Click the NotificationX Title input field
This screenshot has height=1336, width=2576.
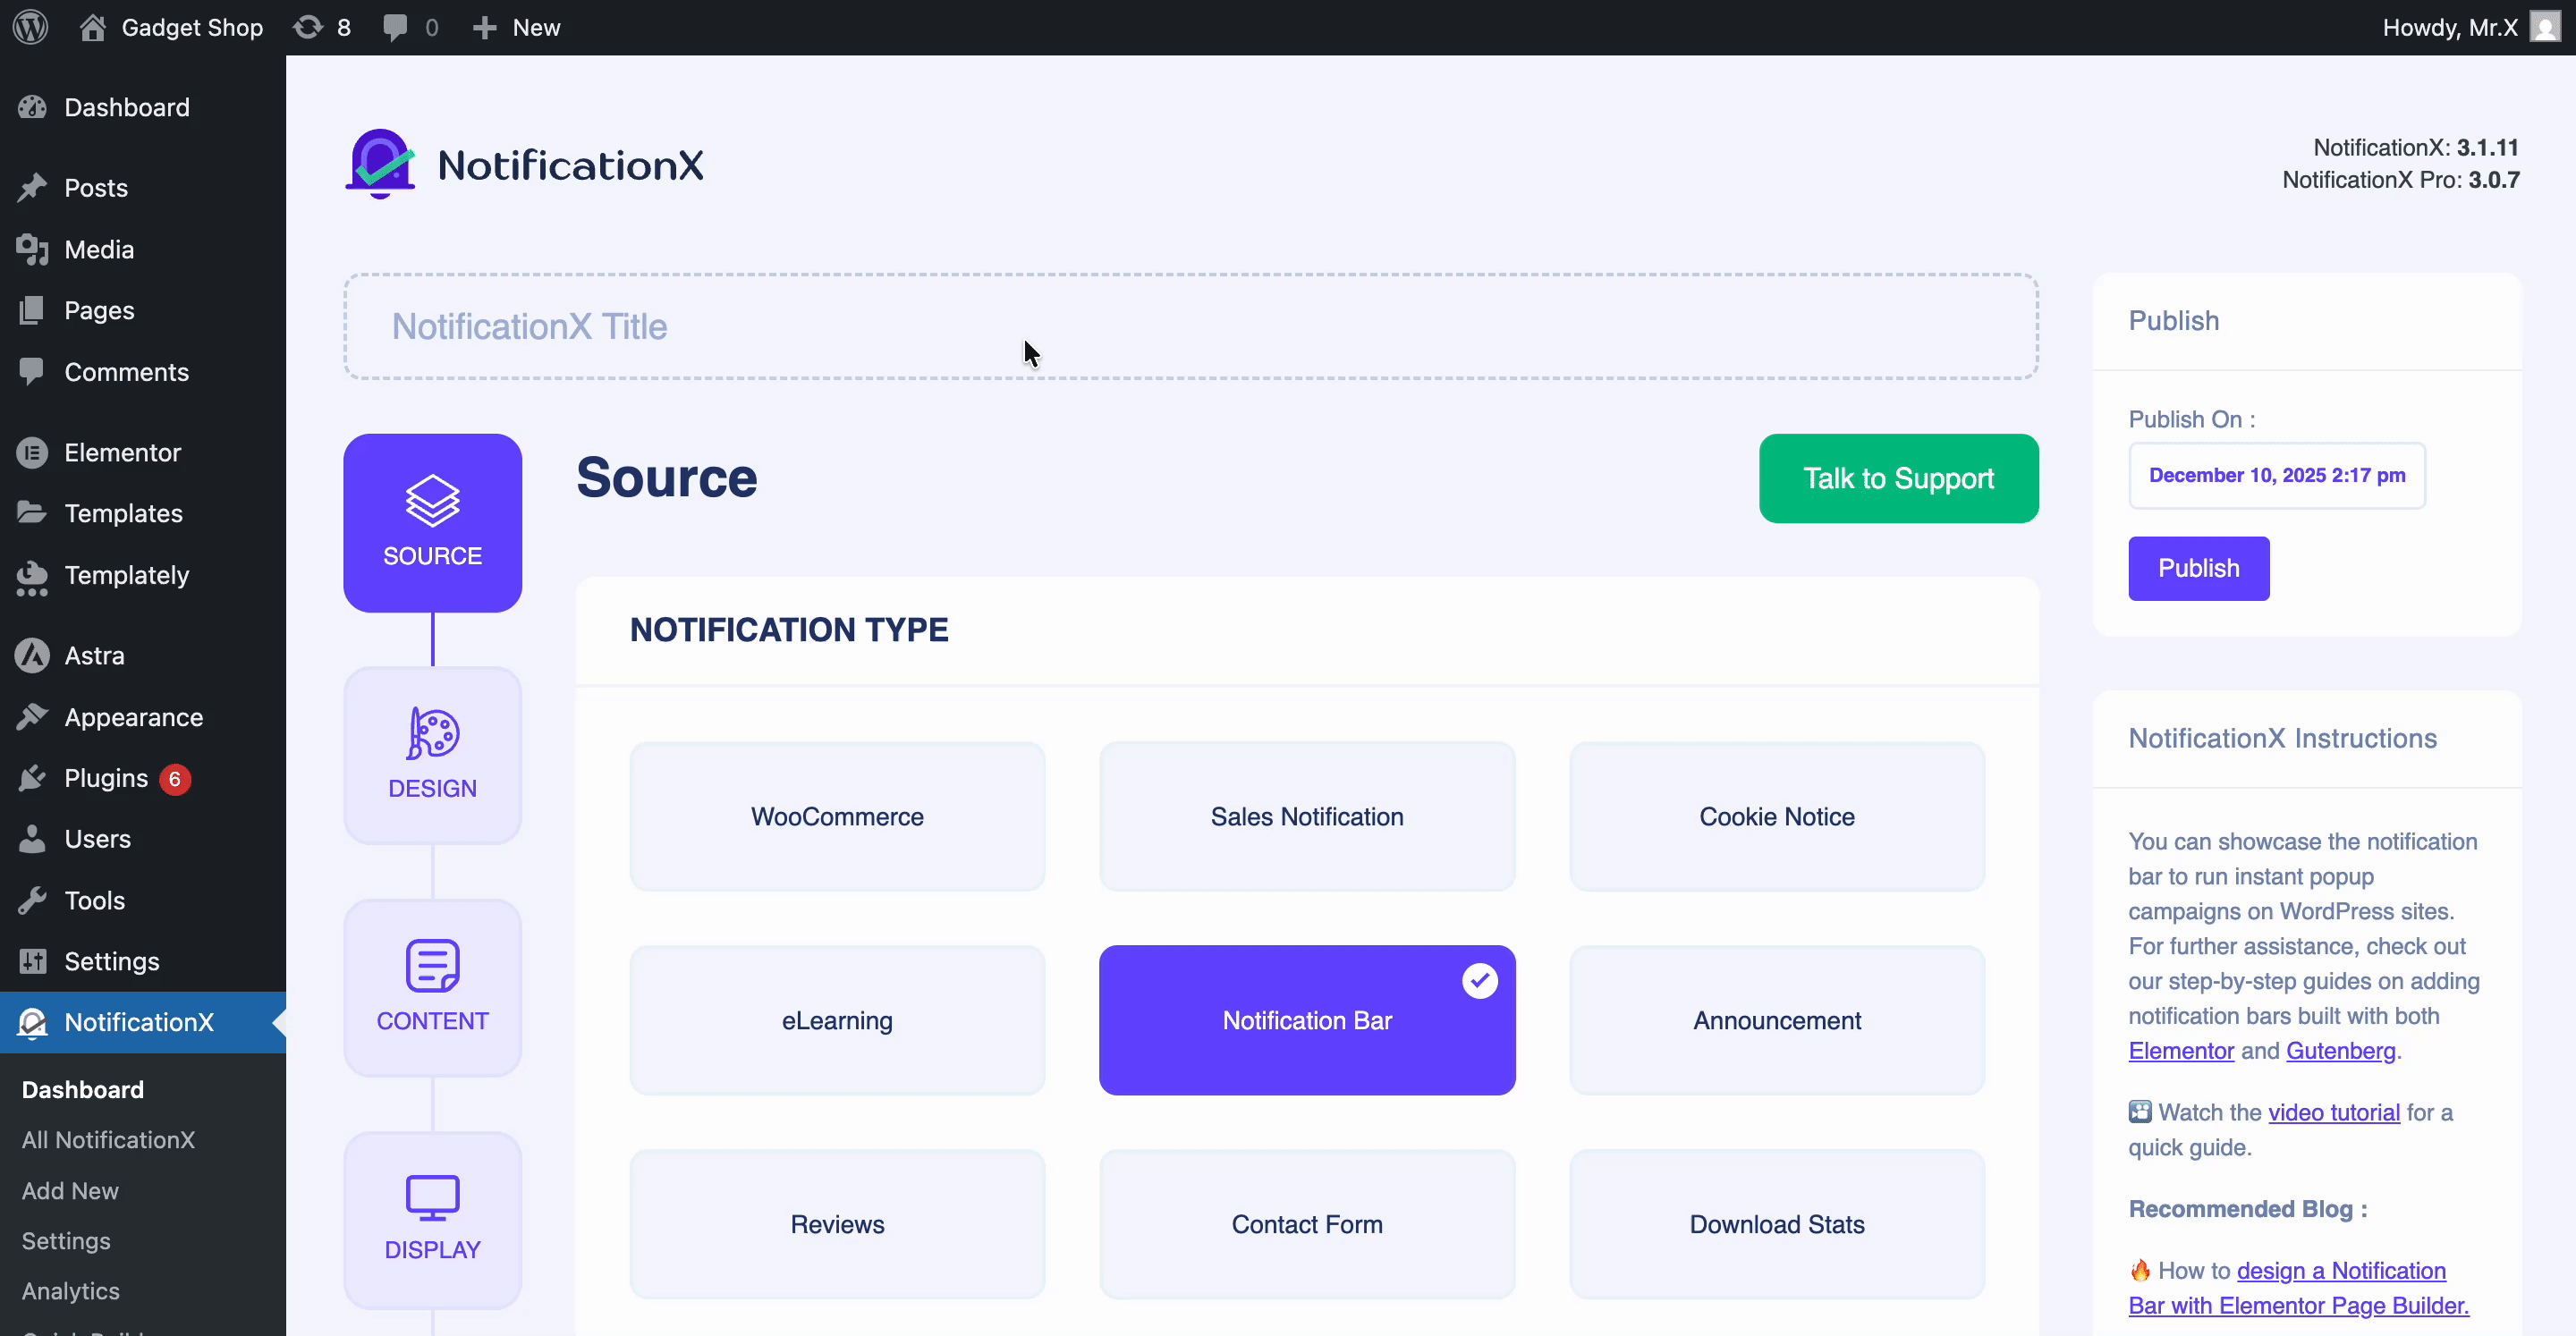1190,326
